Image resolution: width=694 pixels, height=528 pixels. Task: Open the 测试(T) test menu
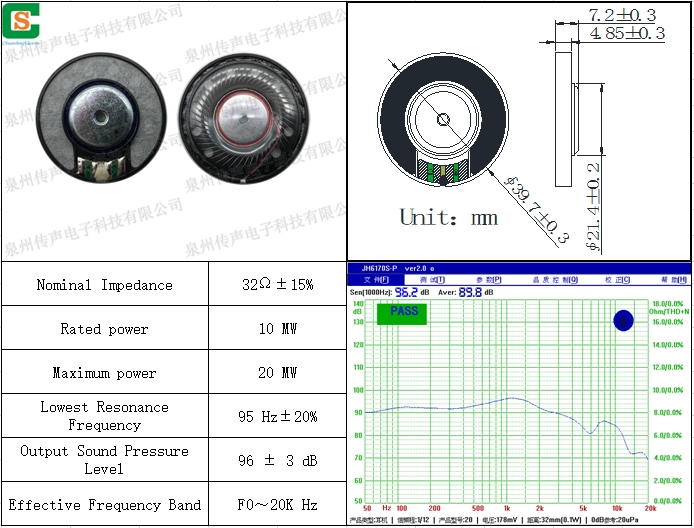click(x=432, y=280)
